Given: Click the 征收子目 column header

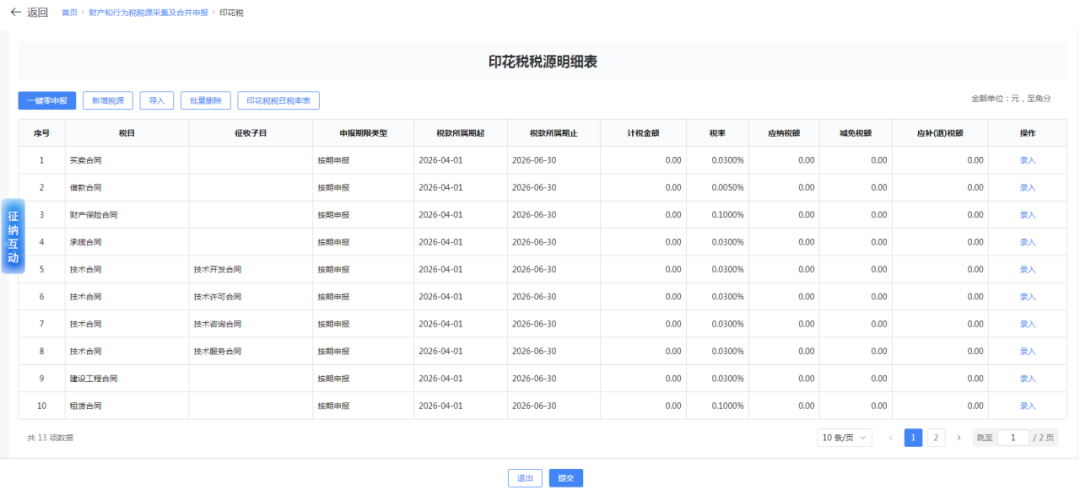Looking at the screenshot, I should [251, 133].
